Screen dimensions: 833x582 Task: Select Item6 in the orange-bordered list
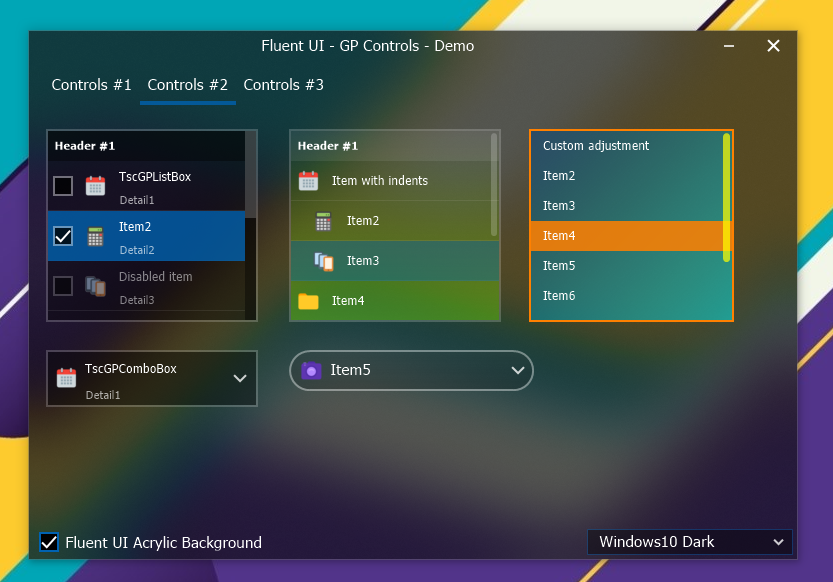627,296
